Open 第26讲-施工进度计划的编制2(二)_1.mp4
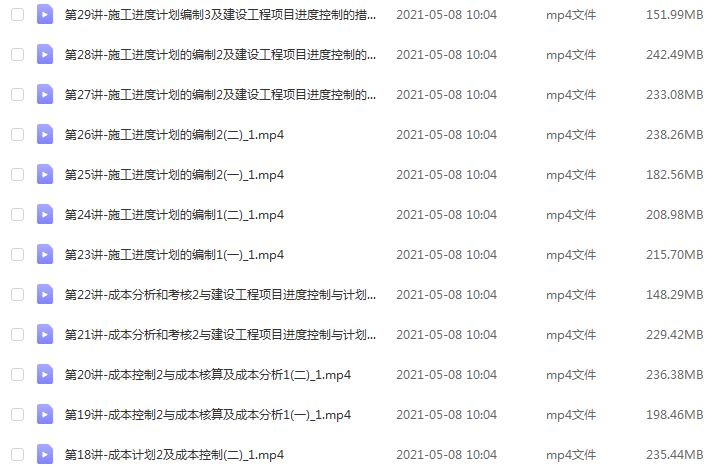 pyautogui.click(x=174, y=135)
